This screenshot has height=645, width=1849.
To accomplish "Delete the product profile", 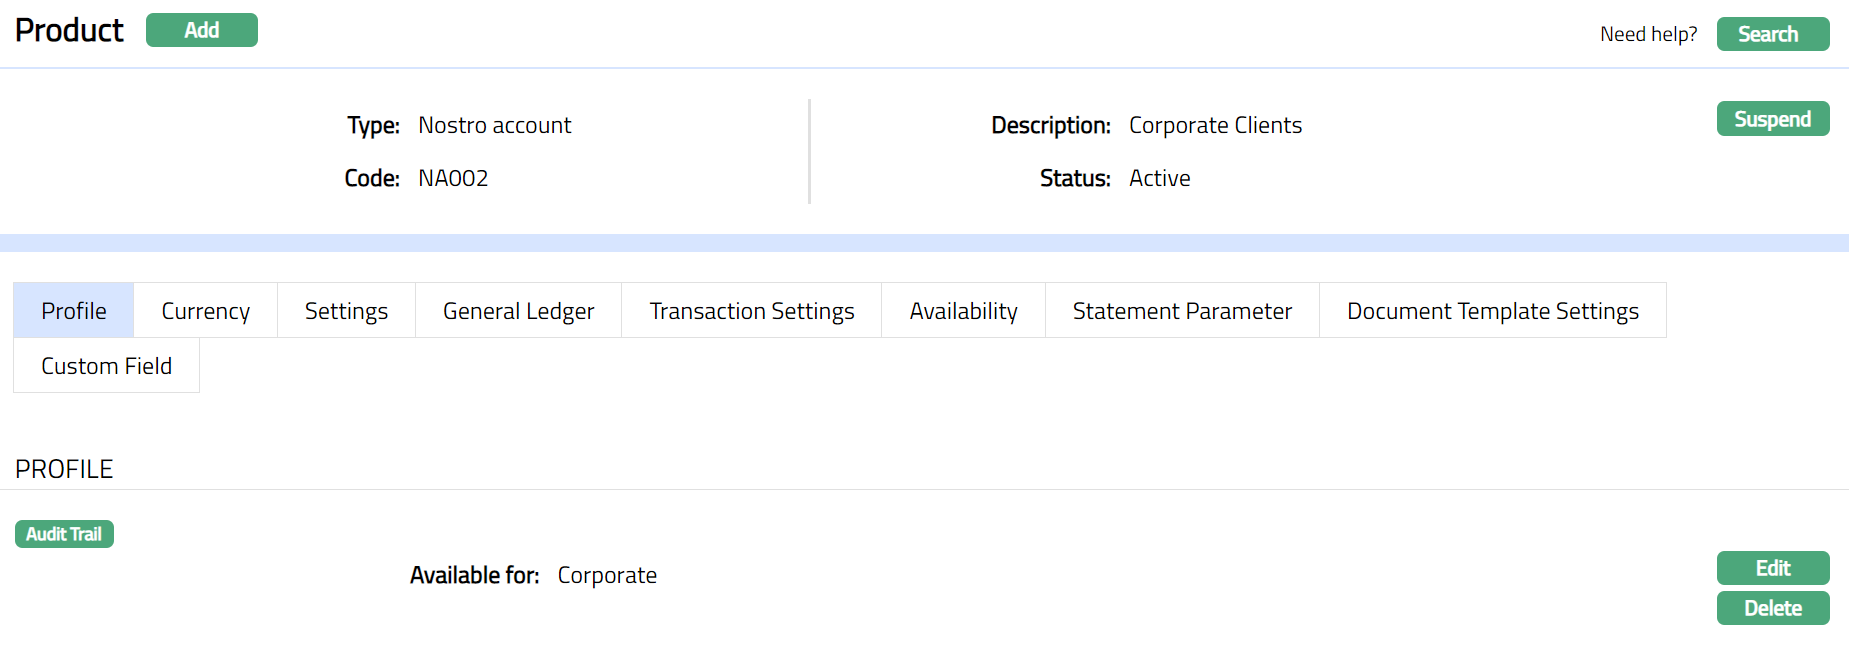I will 1772,608.
